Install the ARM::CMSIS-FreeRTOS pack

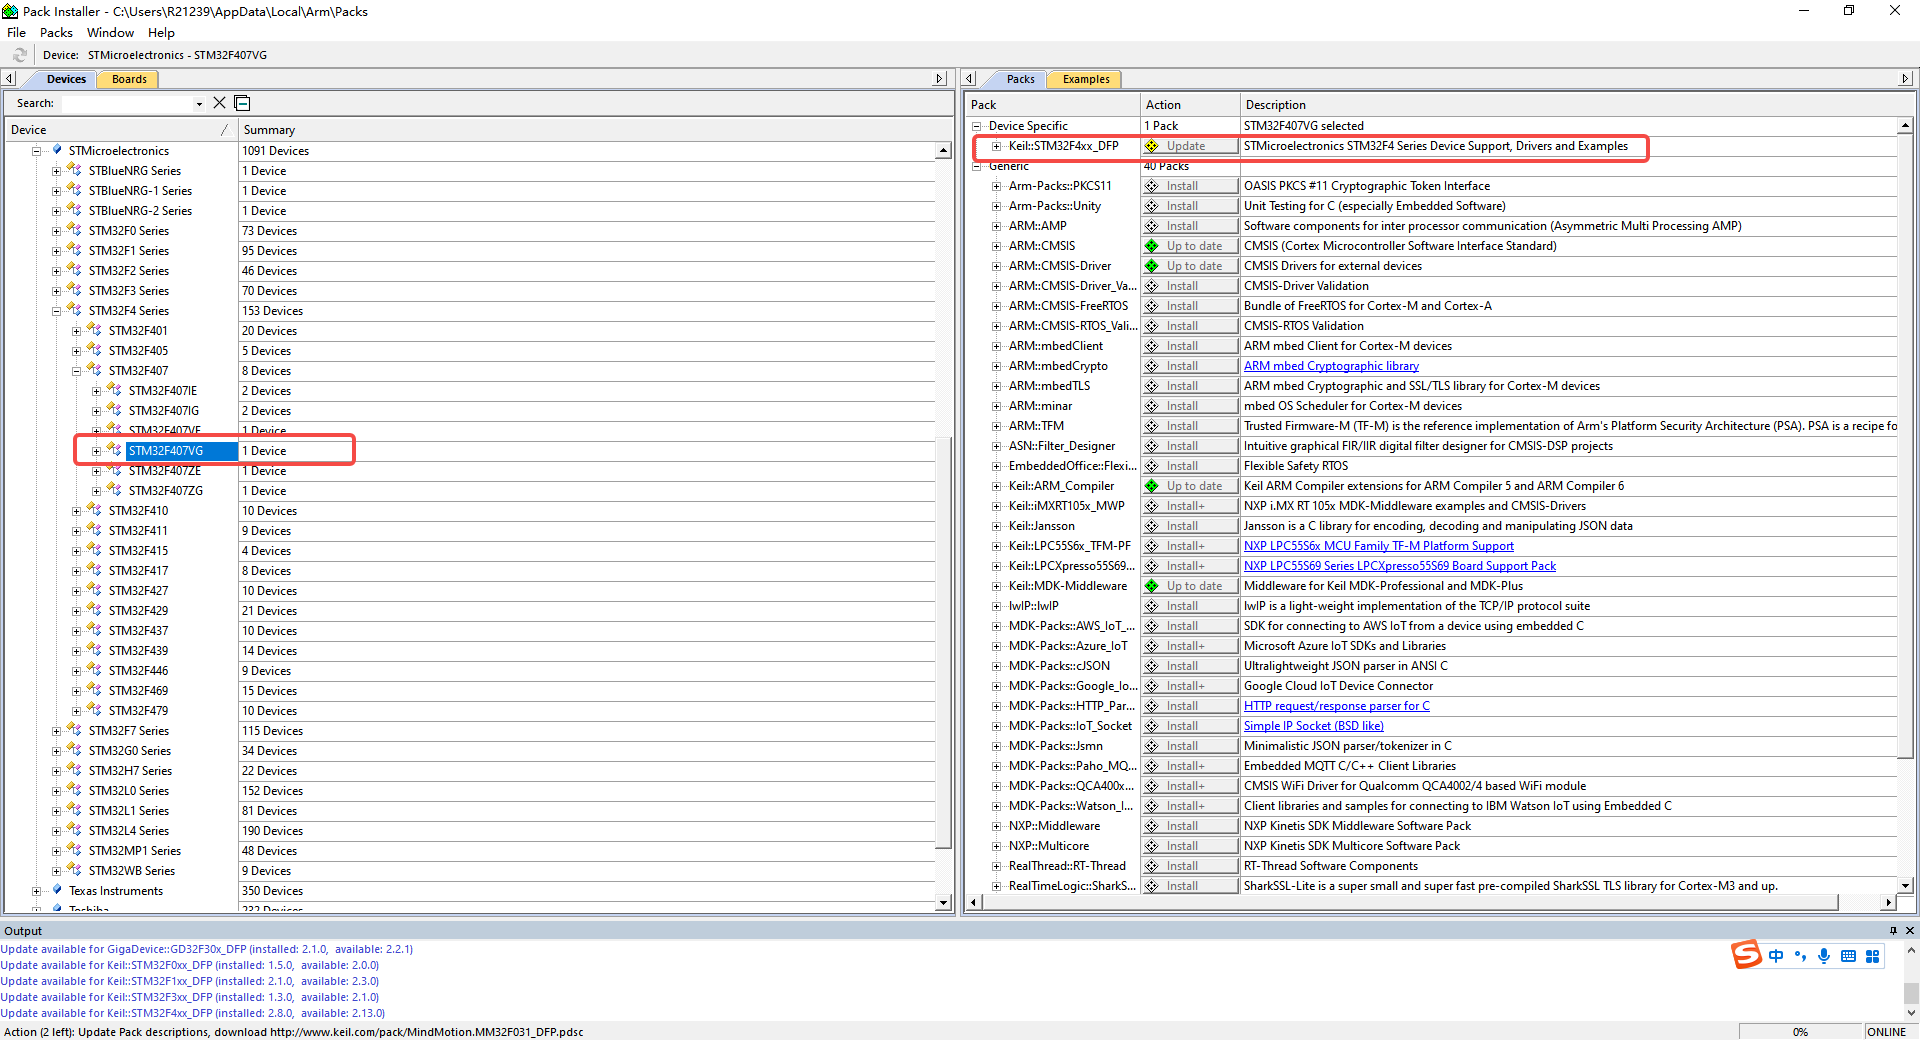1190,306
